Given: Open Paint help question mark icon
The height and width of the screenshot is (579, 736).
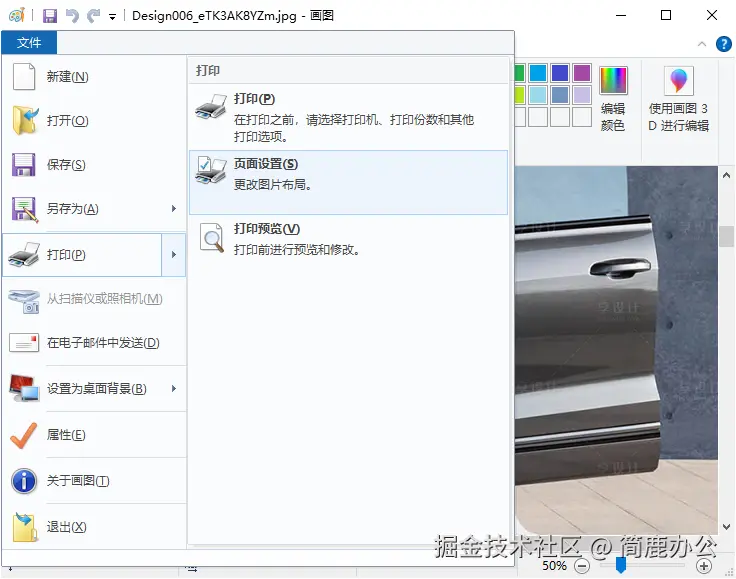Looking at the screenshot, I should [x=724, y=44].
